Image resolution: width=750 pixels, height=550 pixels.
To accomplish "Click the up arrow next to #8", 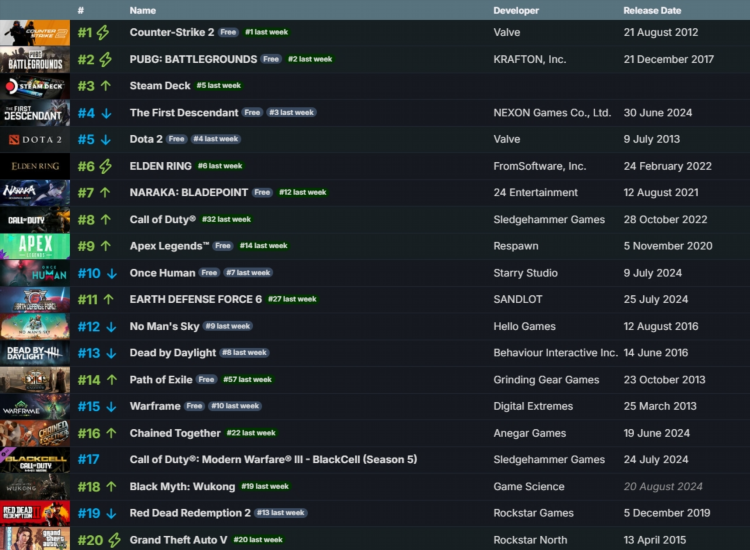I will click(x=106, y=220).
